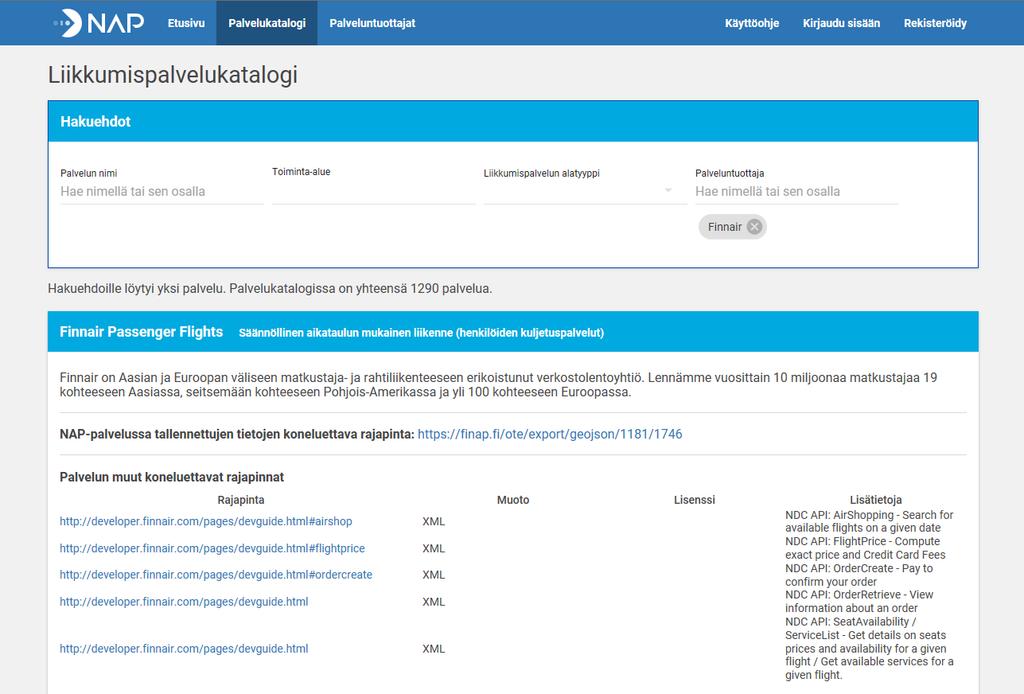Click 'Palvelun muut koneluettavat rajapinnat' heading
Screen dimensions: 1024x694
[172, 477]
